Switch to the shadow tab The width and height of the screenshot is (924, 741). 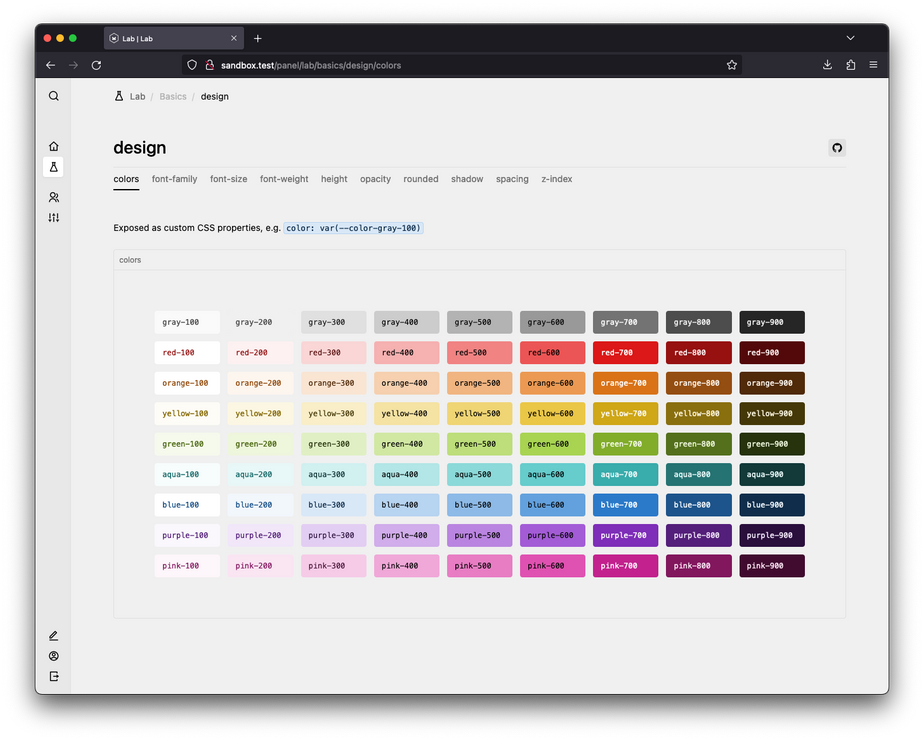tap(467, 179)
